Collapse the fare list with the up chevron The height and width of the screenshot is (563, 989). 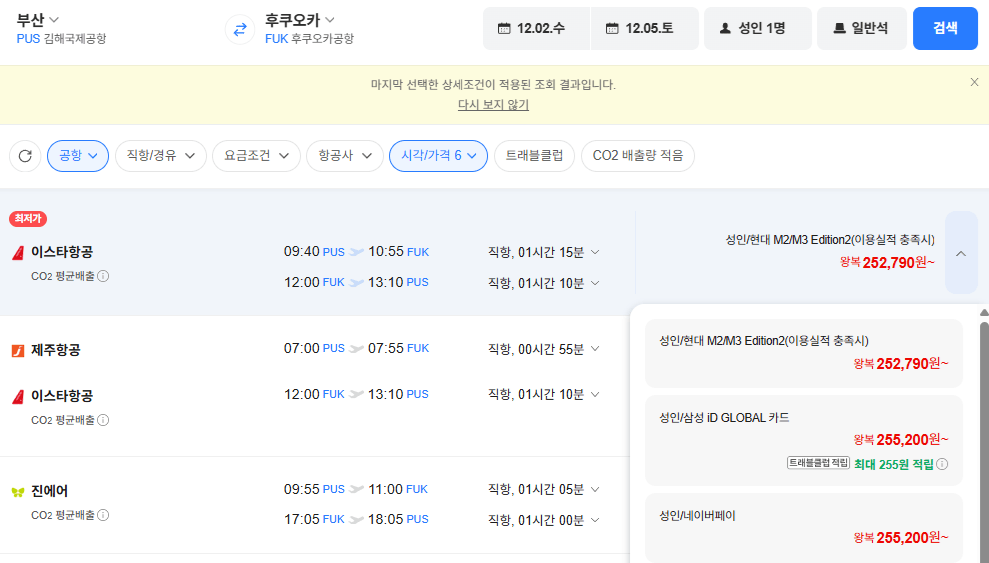(x=961, y=253)
